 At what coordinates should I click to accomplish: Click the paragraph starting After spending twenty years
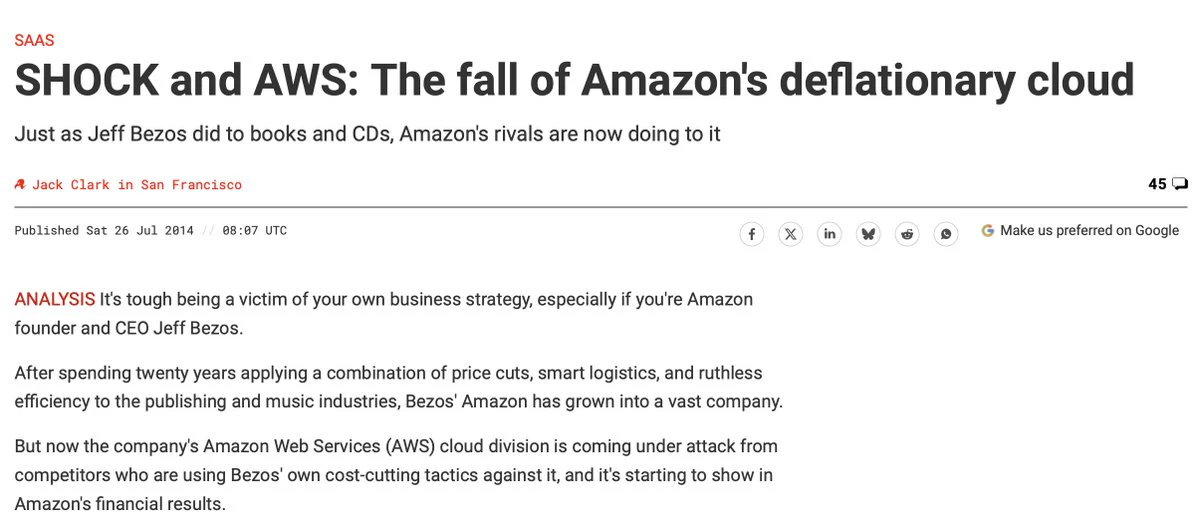tap(398, 387)
